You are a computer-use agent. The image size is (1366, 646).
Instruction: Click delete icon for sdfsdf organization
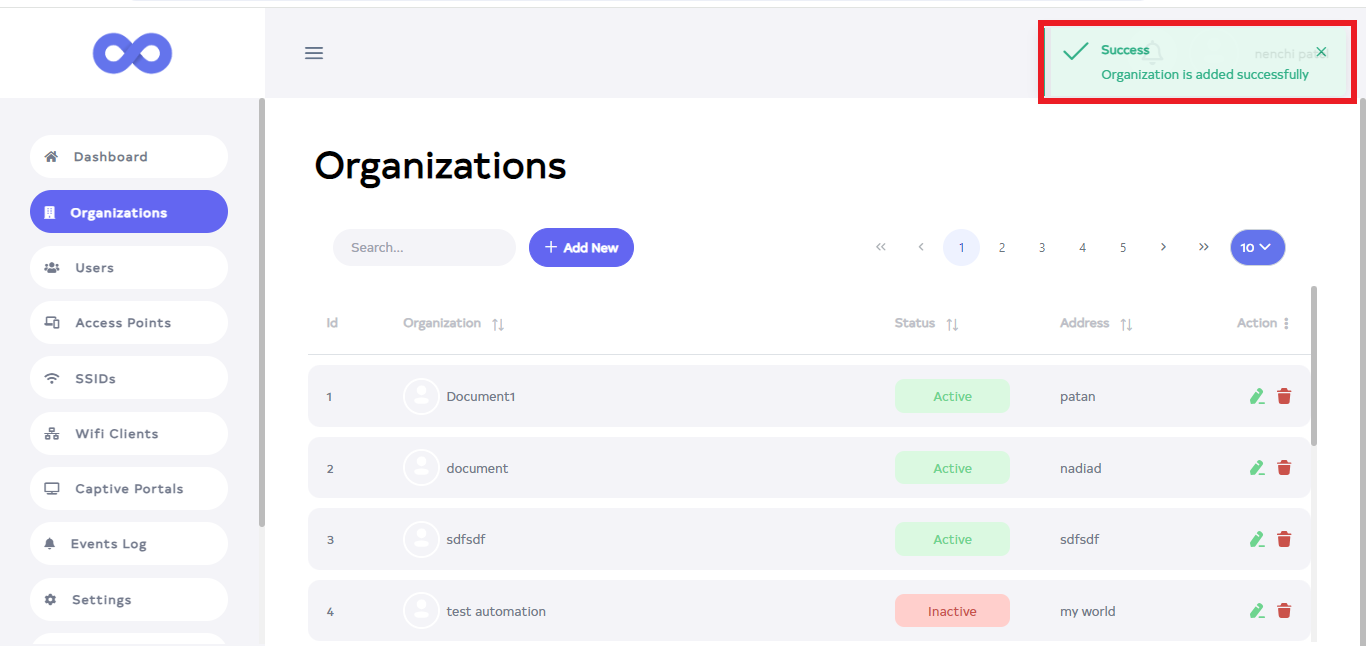(1284, 540)
